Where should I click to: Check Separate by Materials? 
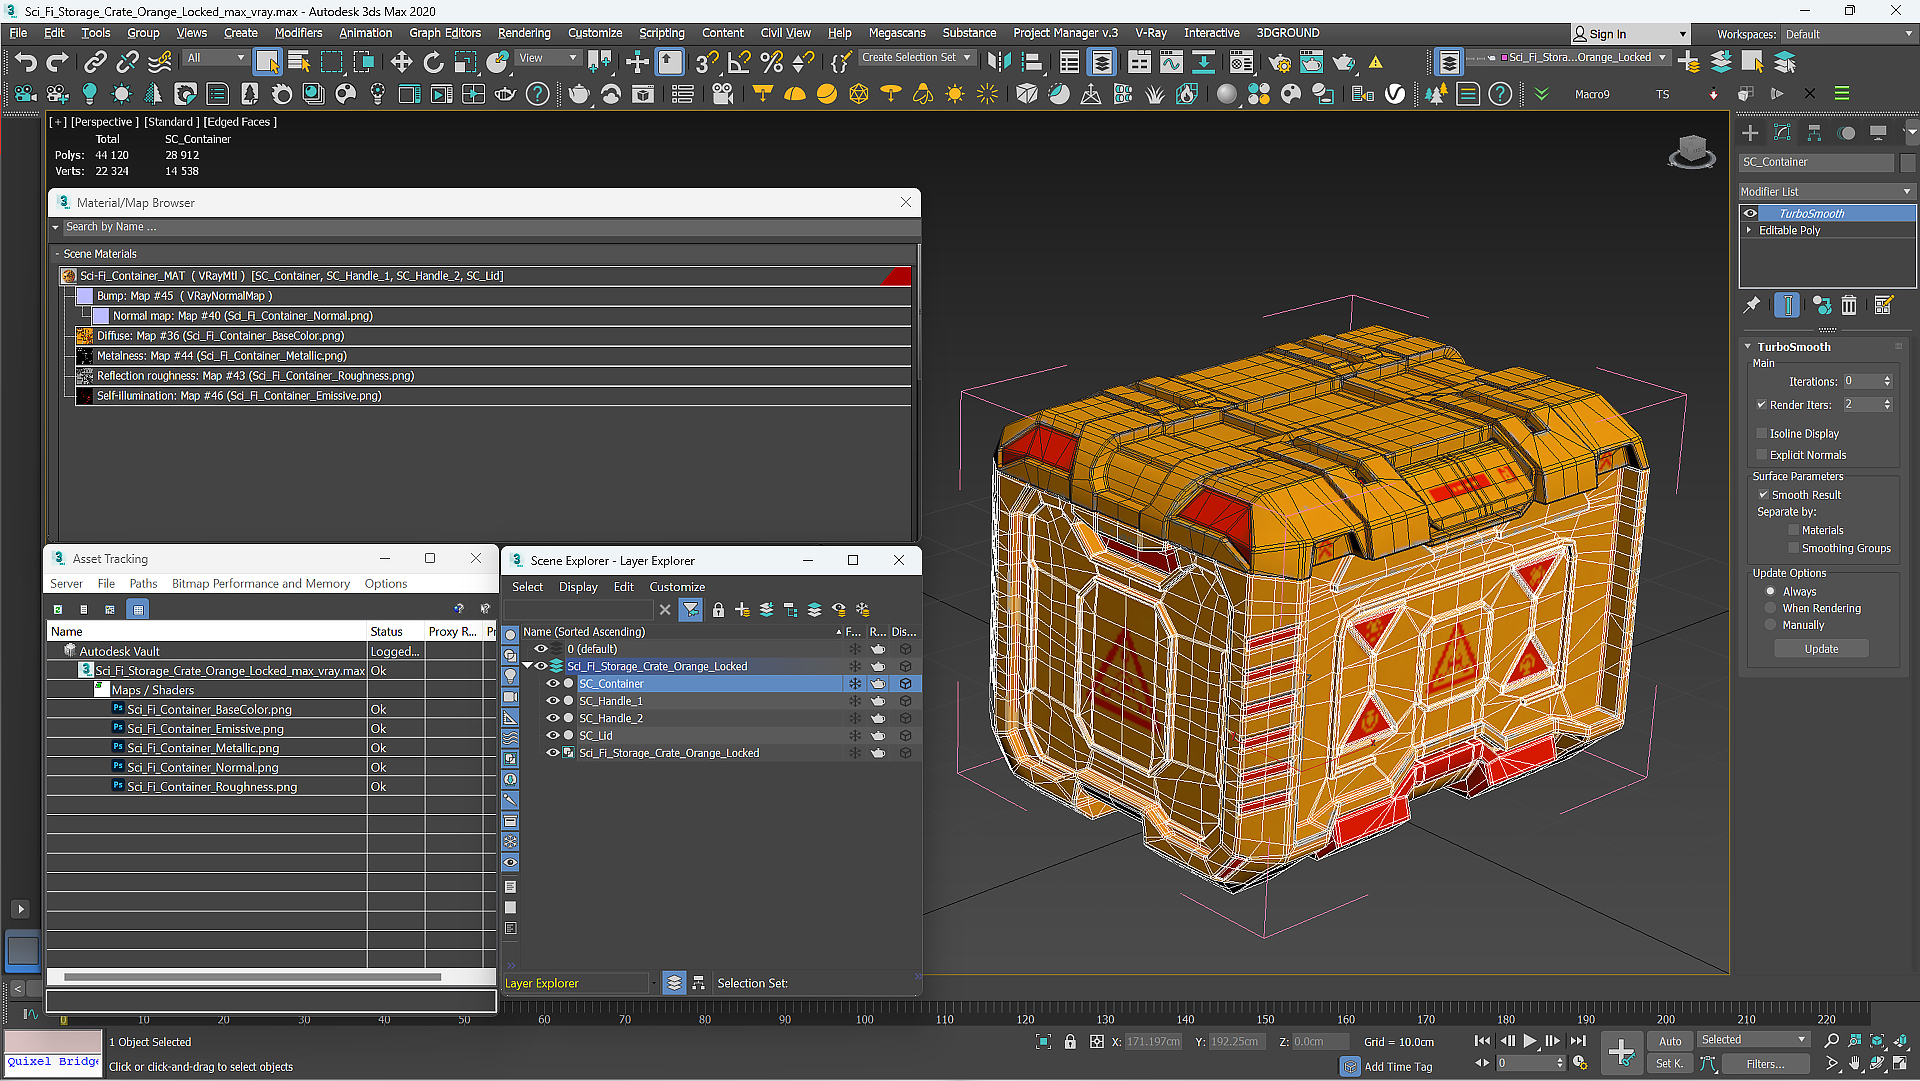1794,531
